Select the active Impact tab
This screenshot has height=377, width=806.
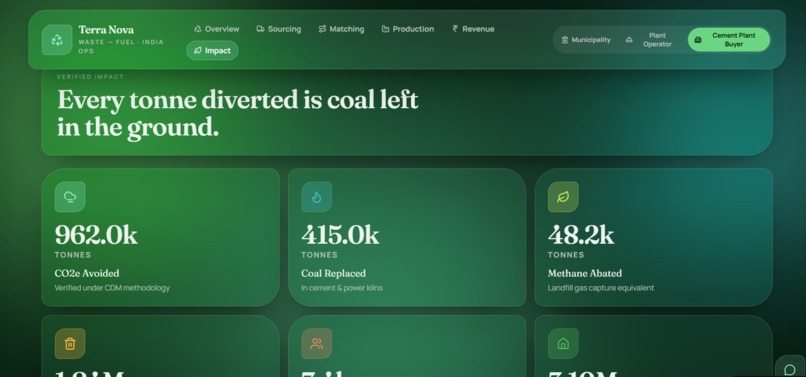pyautogui.click(x=212, y=50)
